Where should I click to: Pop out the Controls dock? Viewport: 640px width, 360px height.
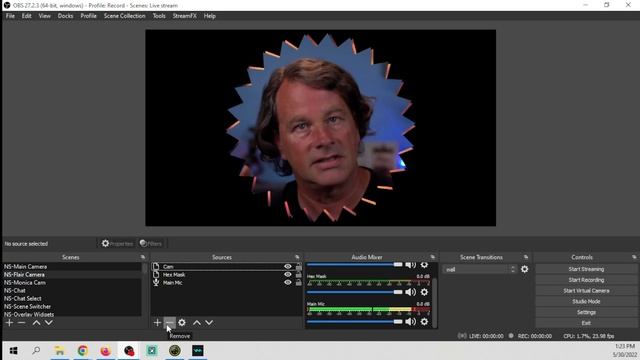click(634, 257)
